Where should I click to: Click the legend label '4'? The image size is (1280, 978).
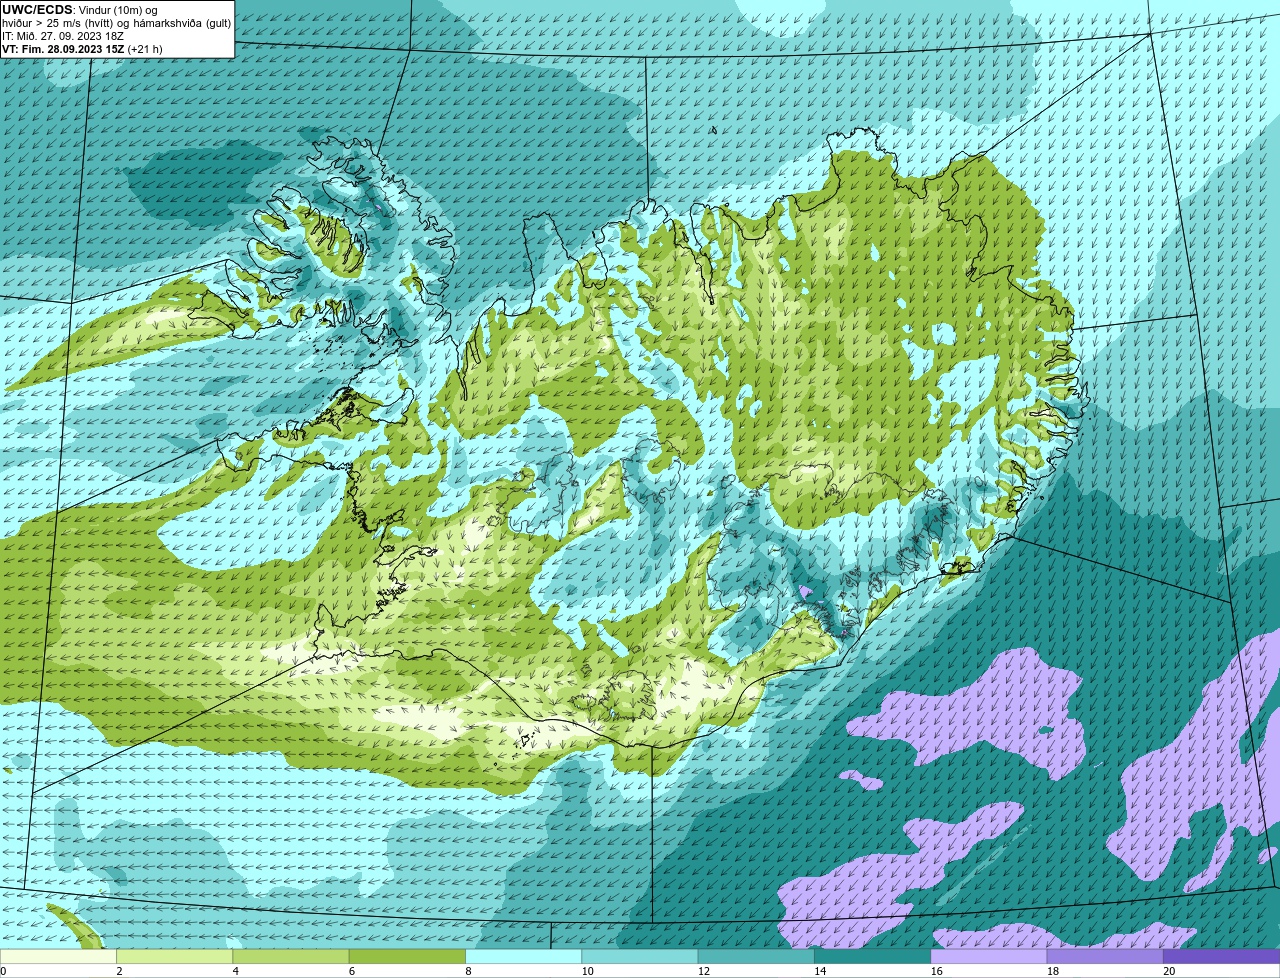tap(235, 971)
